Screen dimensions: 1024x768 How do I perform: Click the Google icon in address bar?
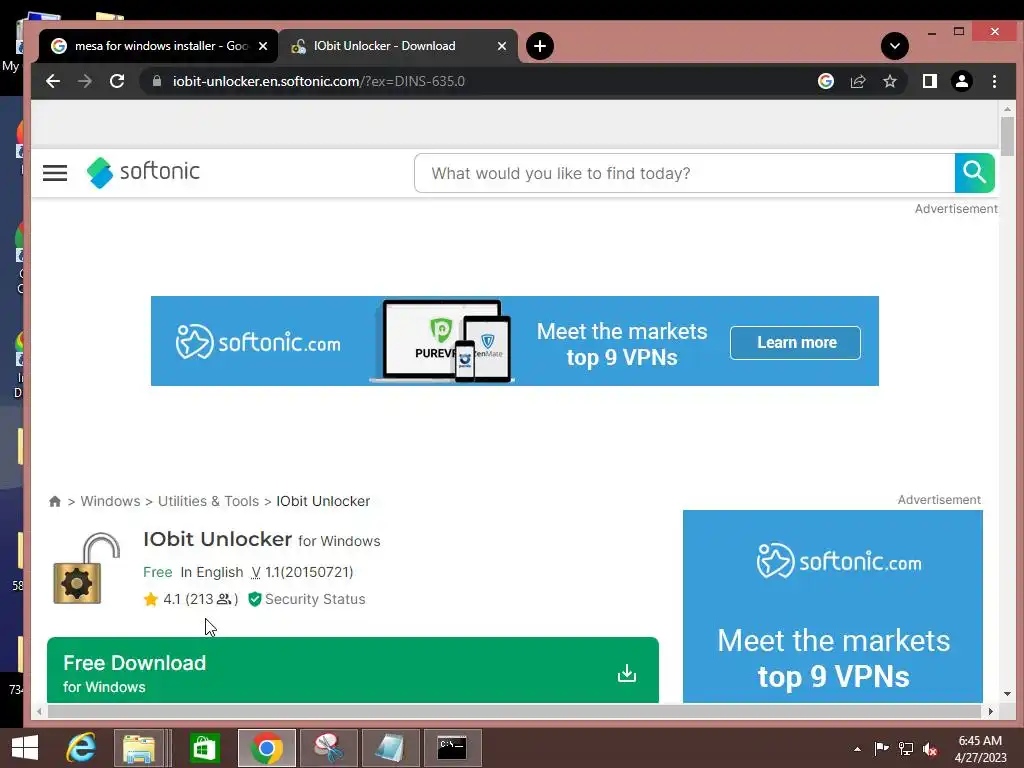tap(825, 81)
